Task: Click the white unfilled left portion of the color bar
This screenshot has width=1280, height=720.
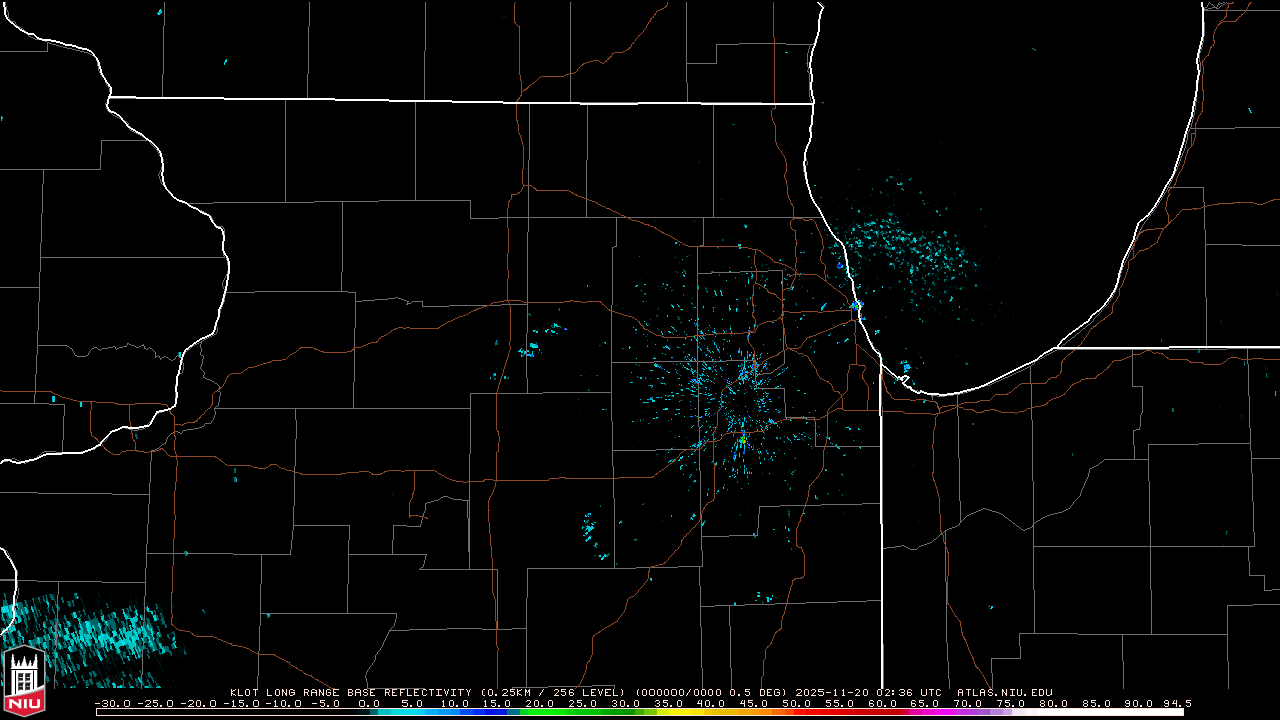Action: click(230, 712)
